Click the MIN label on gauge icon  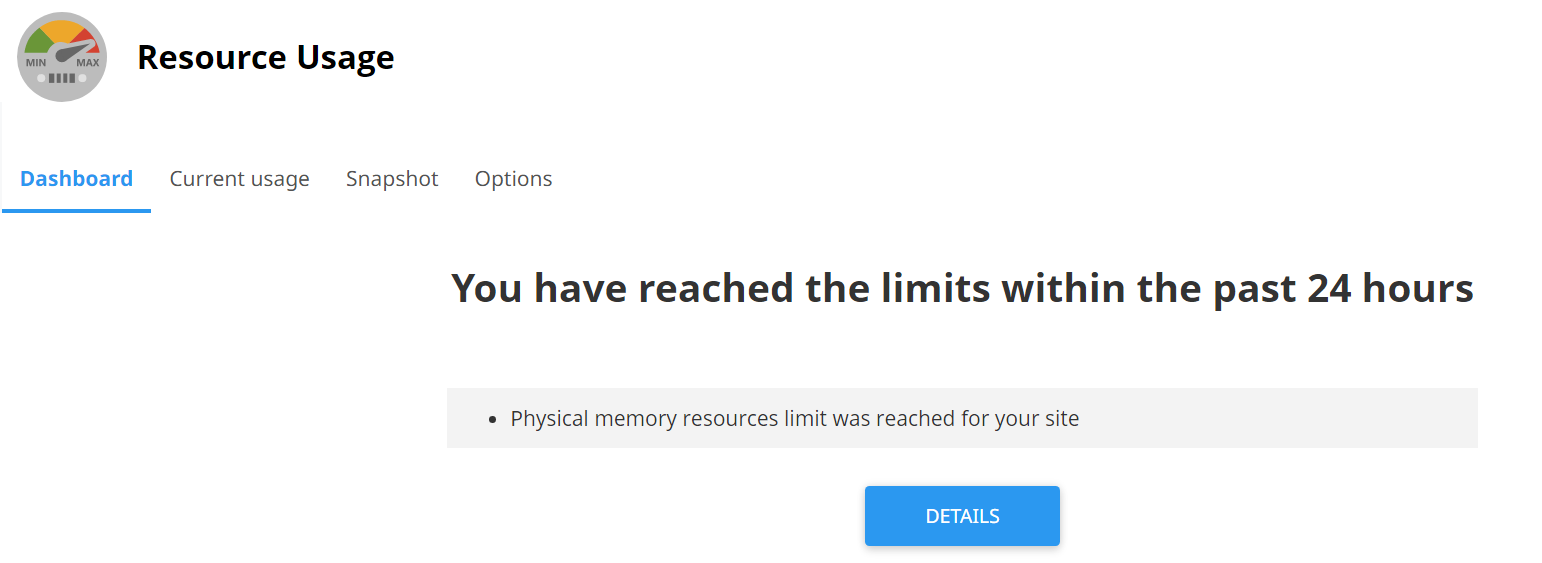(x=36, y=63)
